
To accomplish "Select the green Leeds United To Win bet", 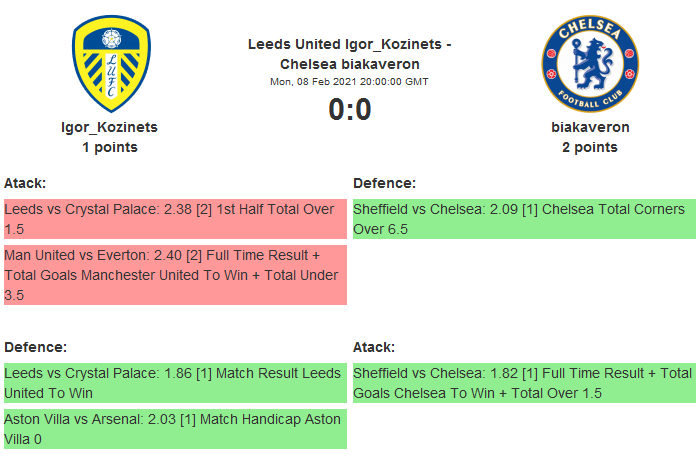I will pos(175,382).
